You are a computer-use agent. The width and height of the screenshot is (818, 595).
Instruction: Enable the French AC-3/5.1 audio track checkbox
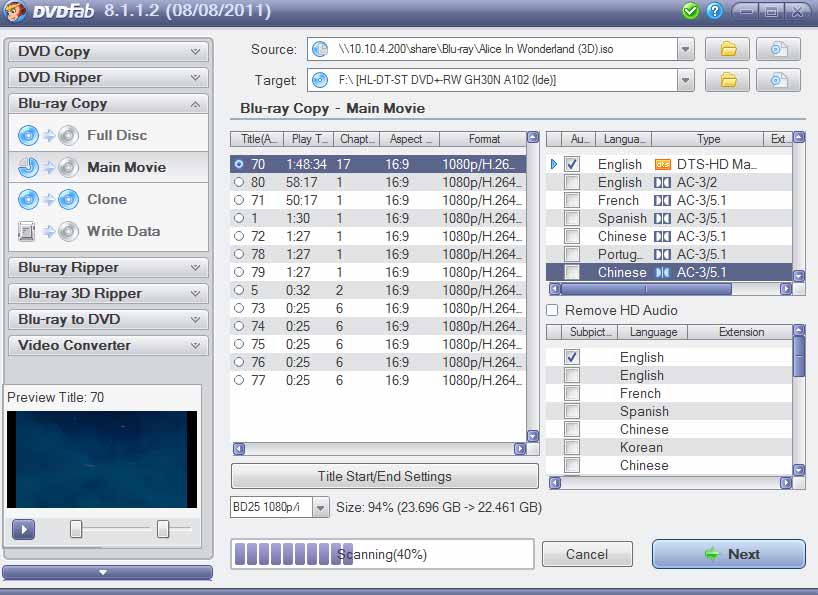click(x=572, y=201)
